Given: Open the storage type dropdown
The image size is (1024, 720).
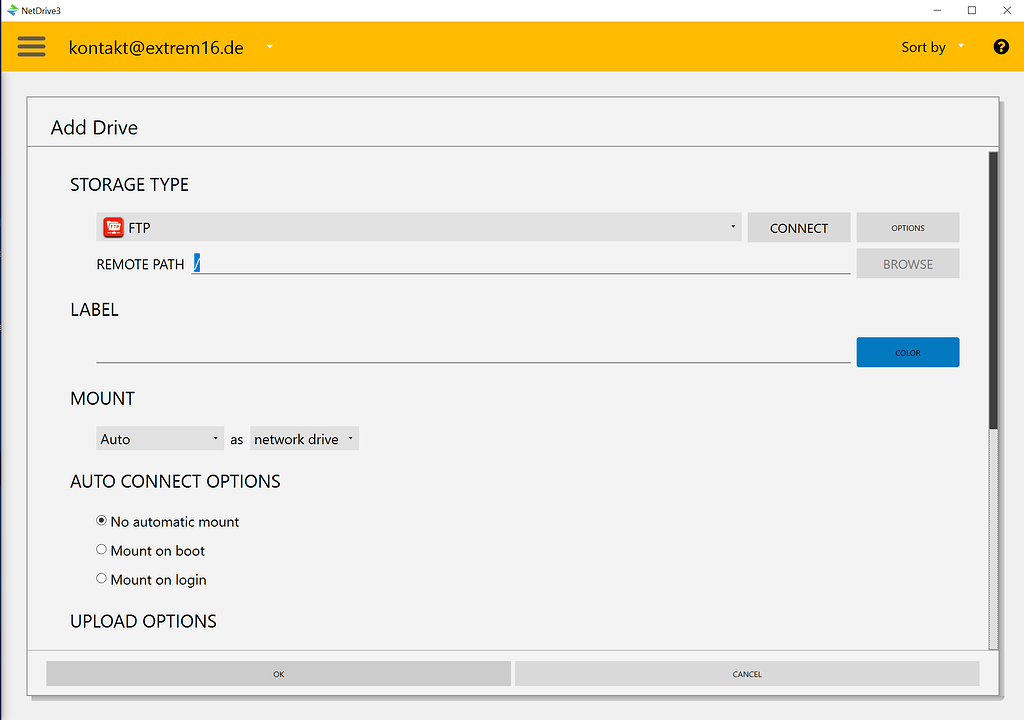Looking at the screenshot, I should (x=731, y=227).
